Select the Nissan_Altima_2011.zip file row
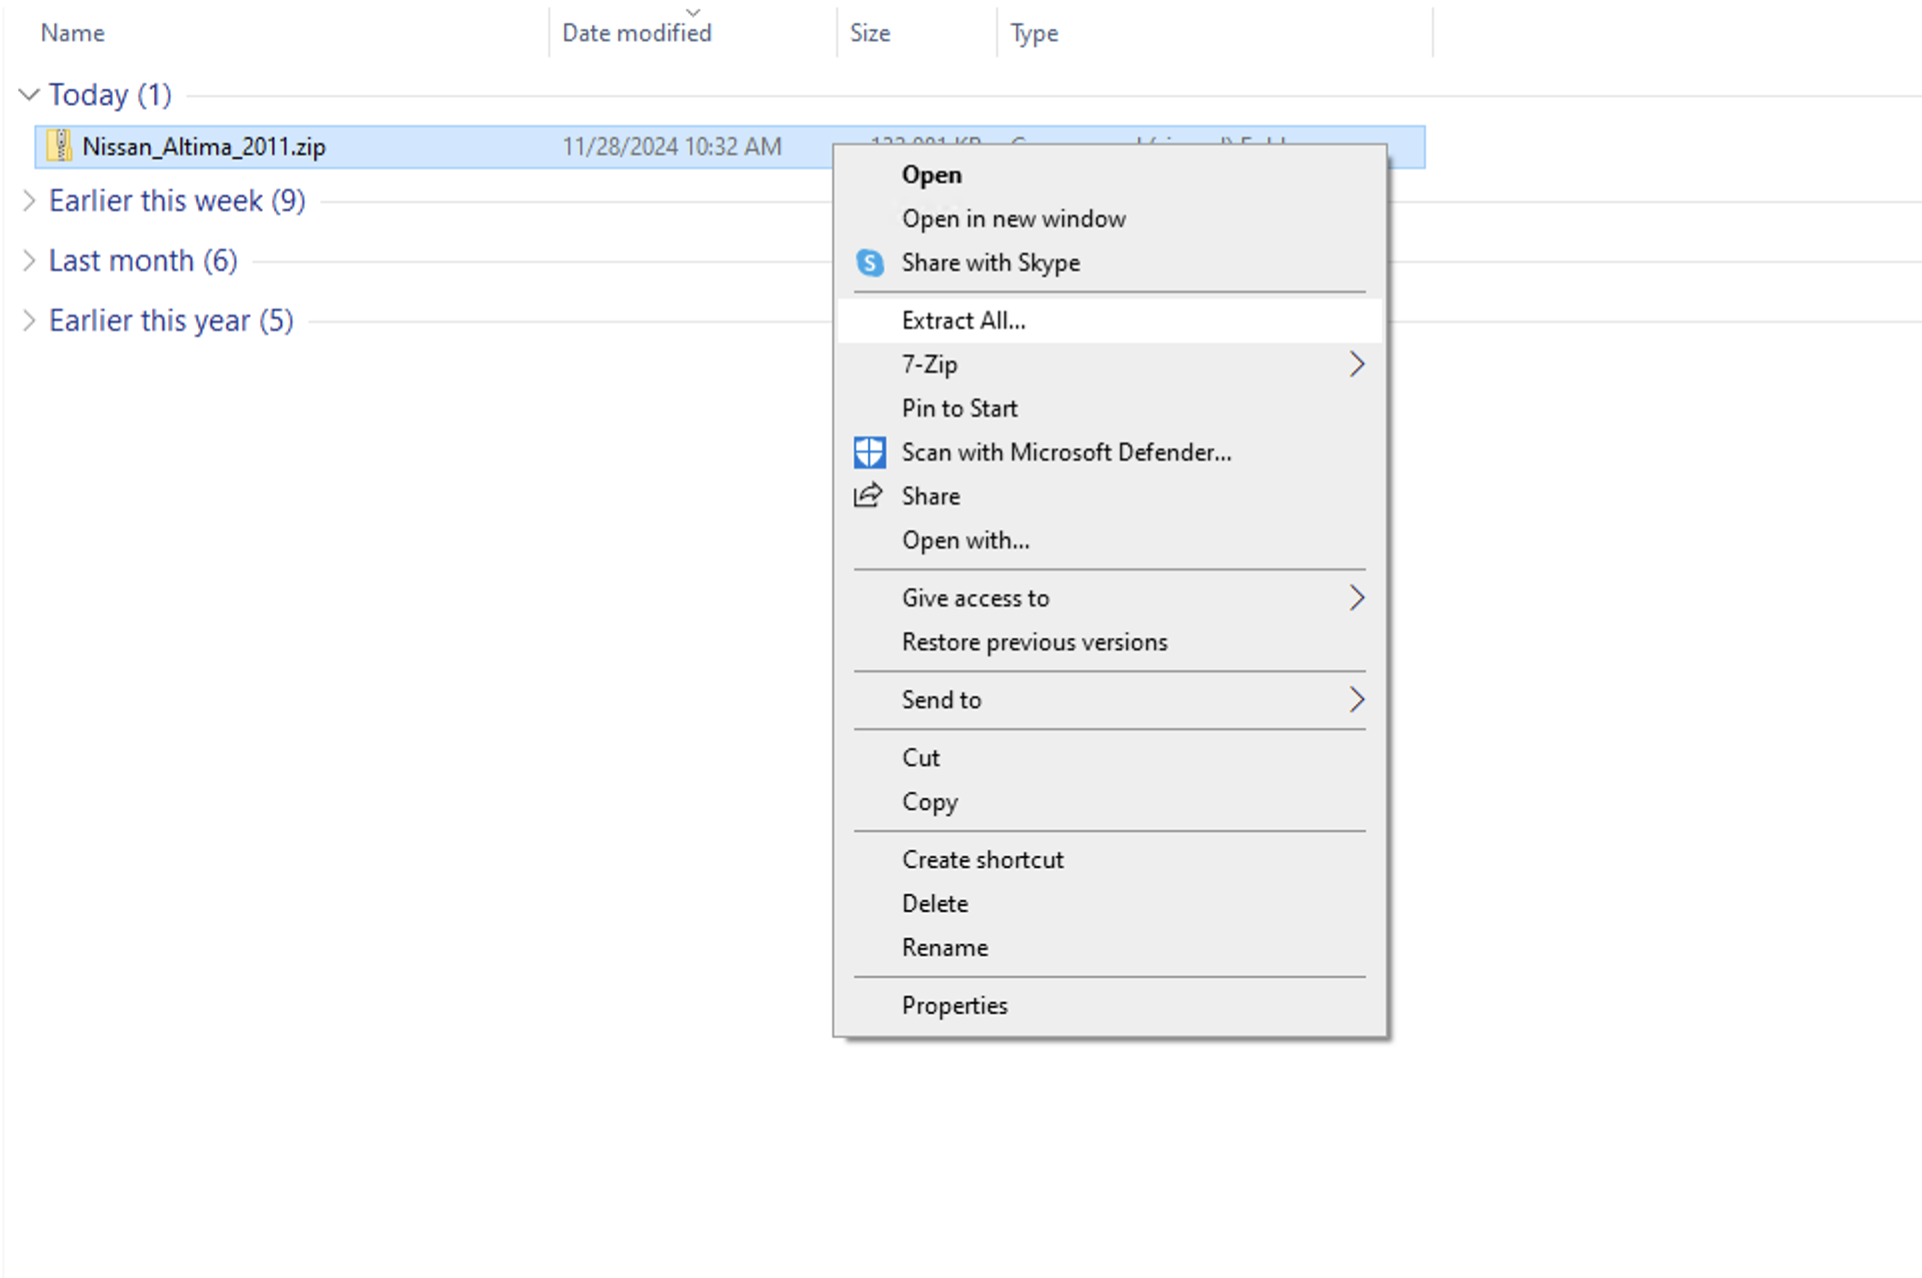 204,147
